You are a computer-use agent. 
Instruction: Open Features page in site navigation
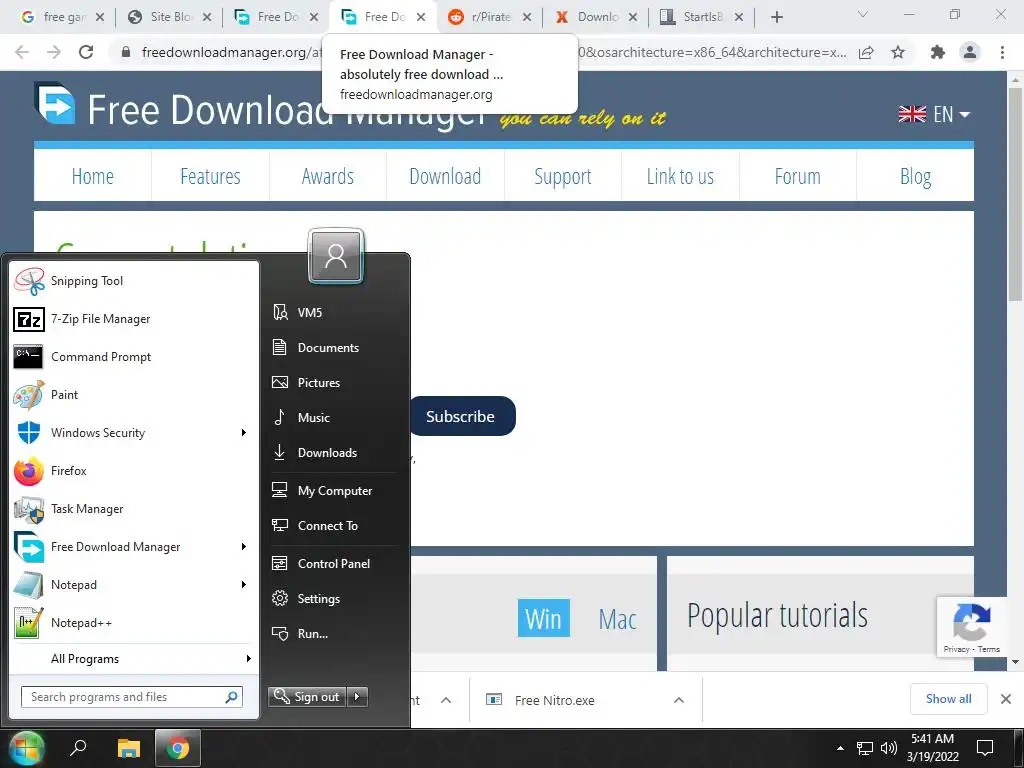[210, 176]
